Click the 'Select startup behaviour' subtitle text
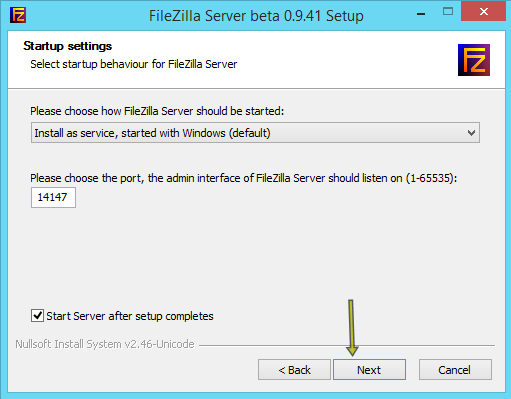Screen dimensions: 511x399 tap(134, 64)
